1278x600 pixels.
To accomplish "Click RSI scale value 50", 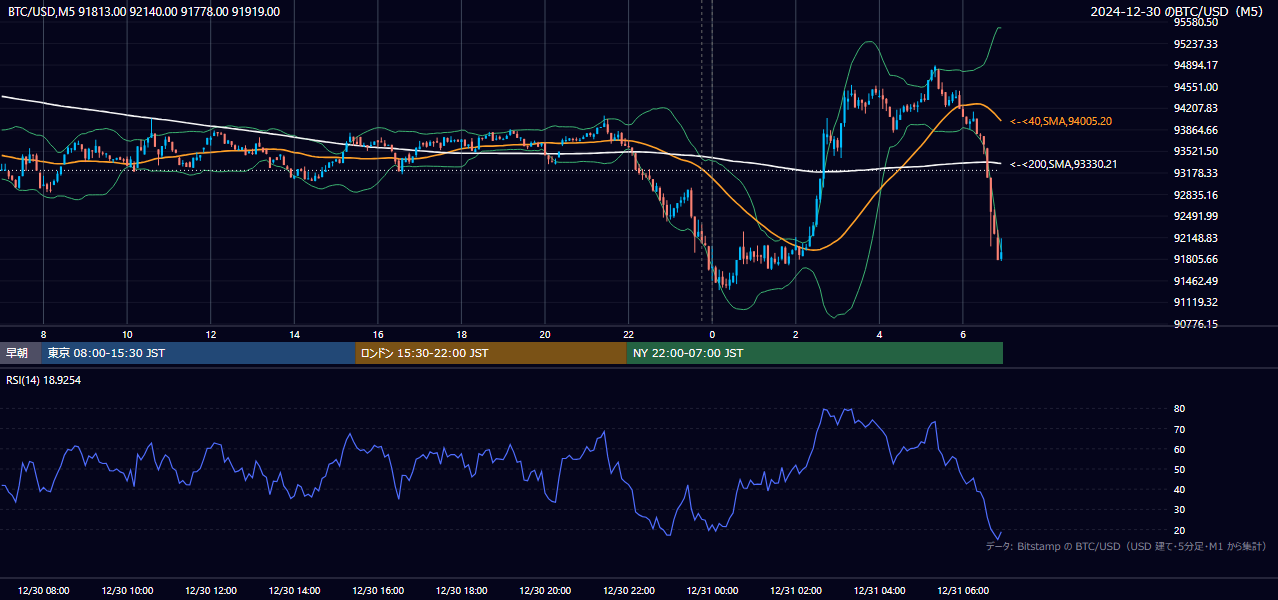I will (1180, 469).
